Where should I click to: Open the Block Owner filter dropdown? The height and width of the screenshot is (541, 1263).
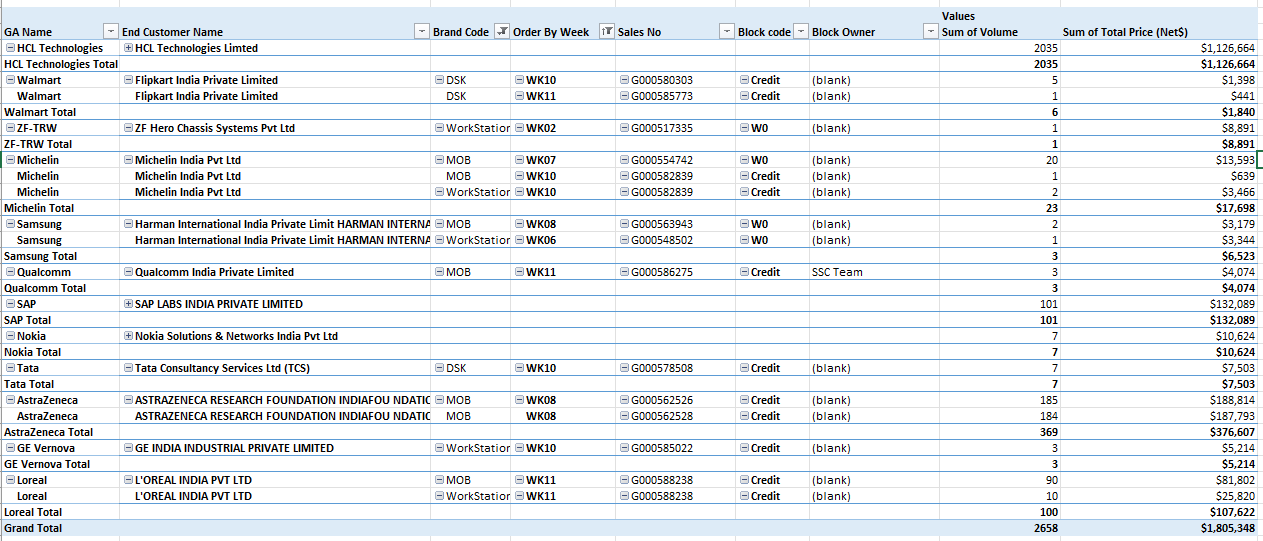[x=931, y=32]
